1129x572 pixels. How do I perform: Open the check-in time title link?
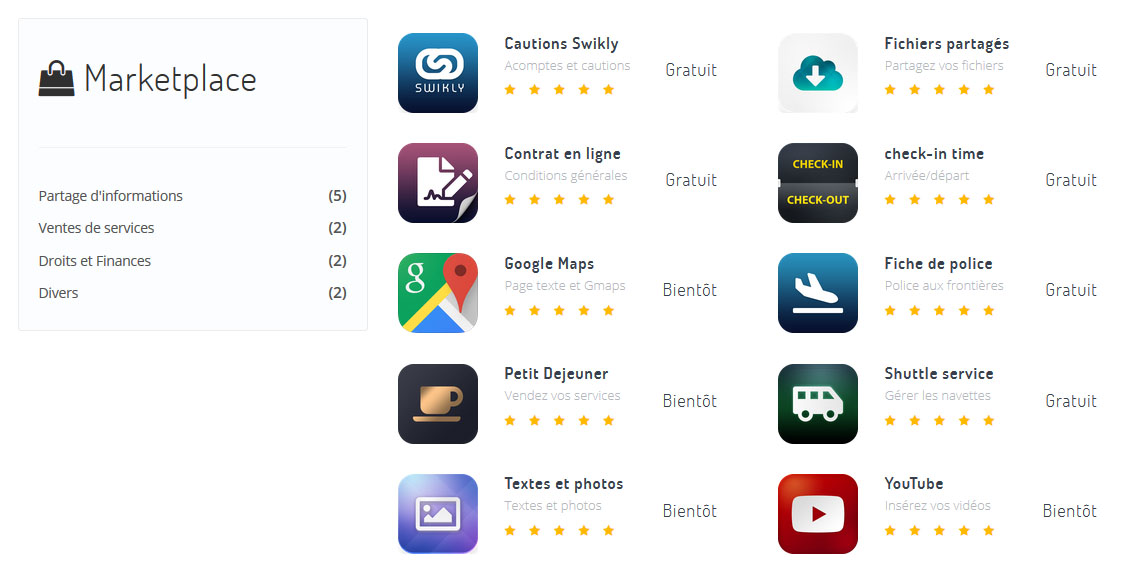(x=934, y=153)
